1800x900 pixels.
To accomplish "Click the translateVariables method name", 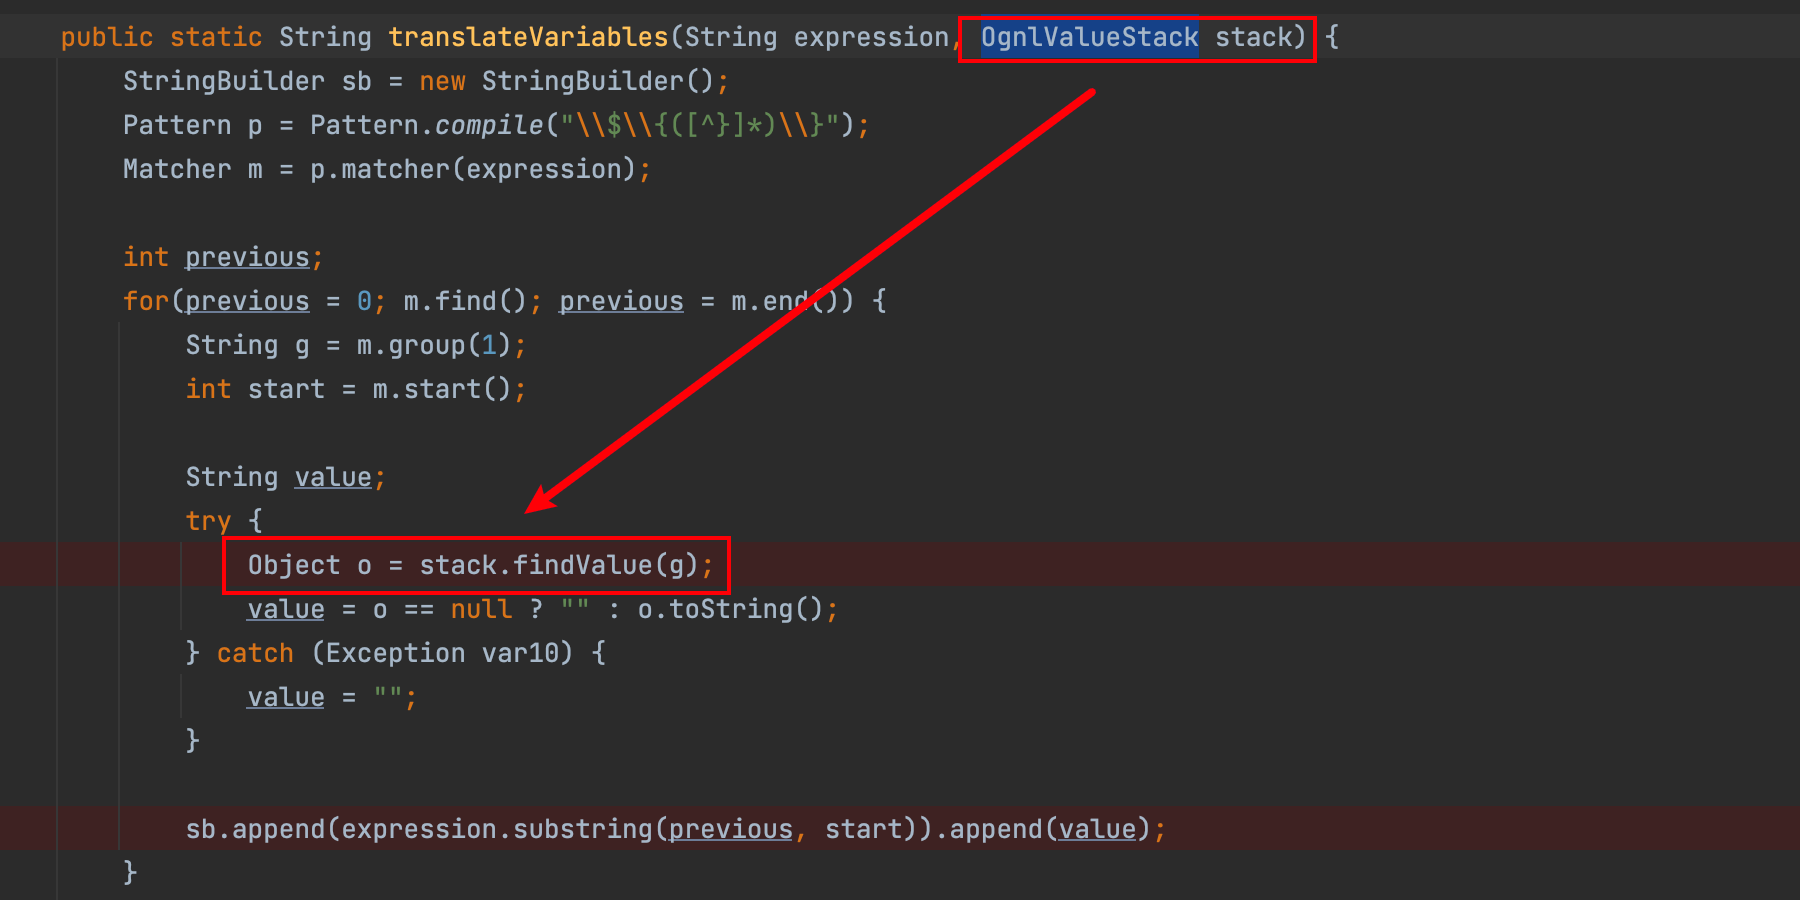I will (x=527, y=38).
